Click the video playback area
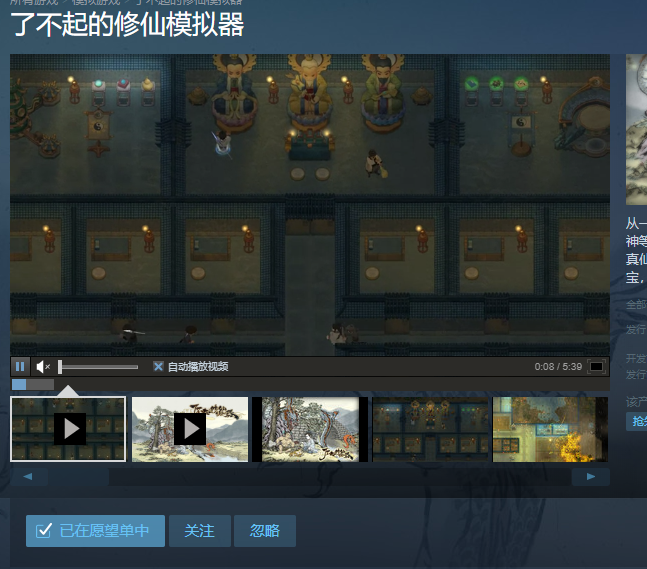This screenshot has height=569, width=647. [310, 205]
